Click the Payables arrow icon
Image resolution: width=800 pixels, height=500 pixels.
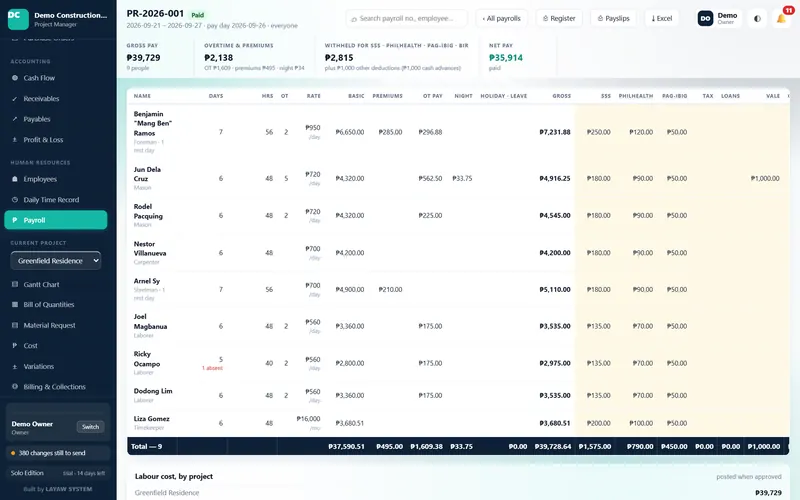pos(15,119)
